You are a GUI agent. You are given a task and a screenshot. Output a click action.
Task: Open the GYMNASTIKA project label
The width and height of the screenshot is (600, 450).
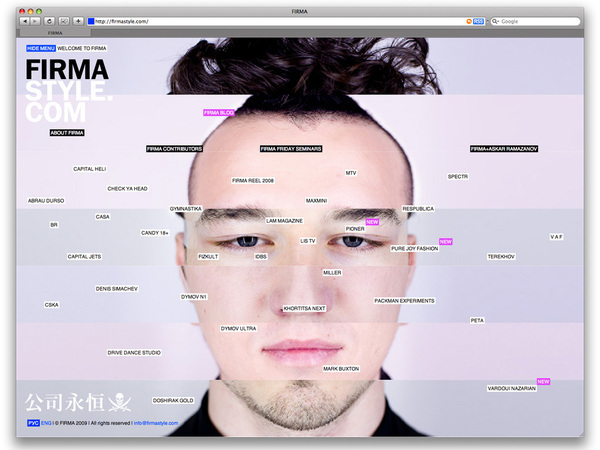(x=186, y=209)
